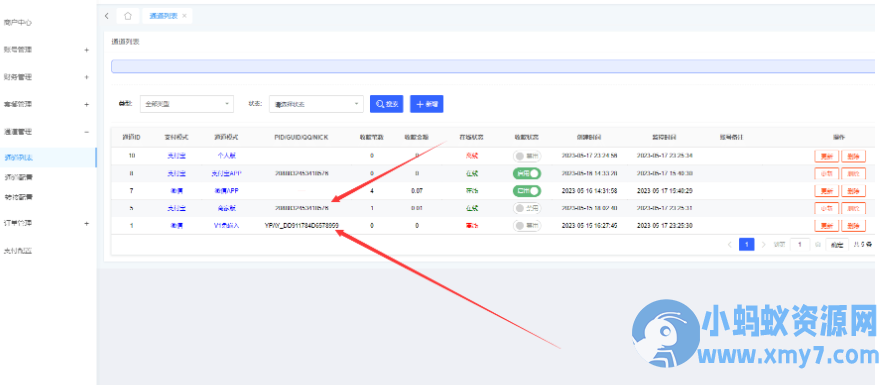This screenshot has height=385, width=885.
Task: Click the back arrow left of tabs
Action: [x=107, y=16]
